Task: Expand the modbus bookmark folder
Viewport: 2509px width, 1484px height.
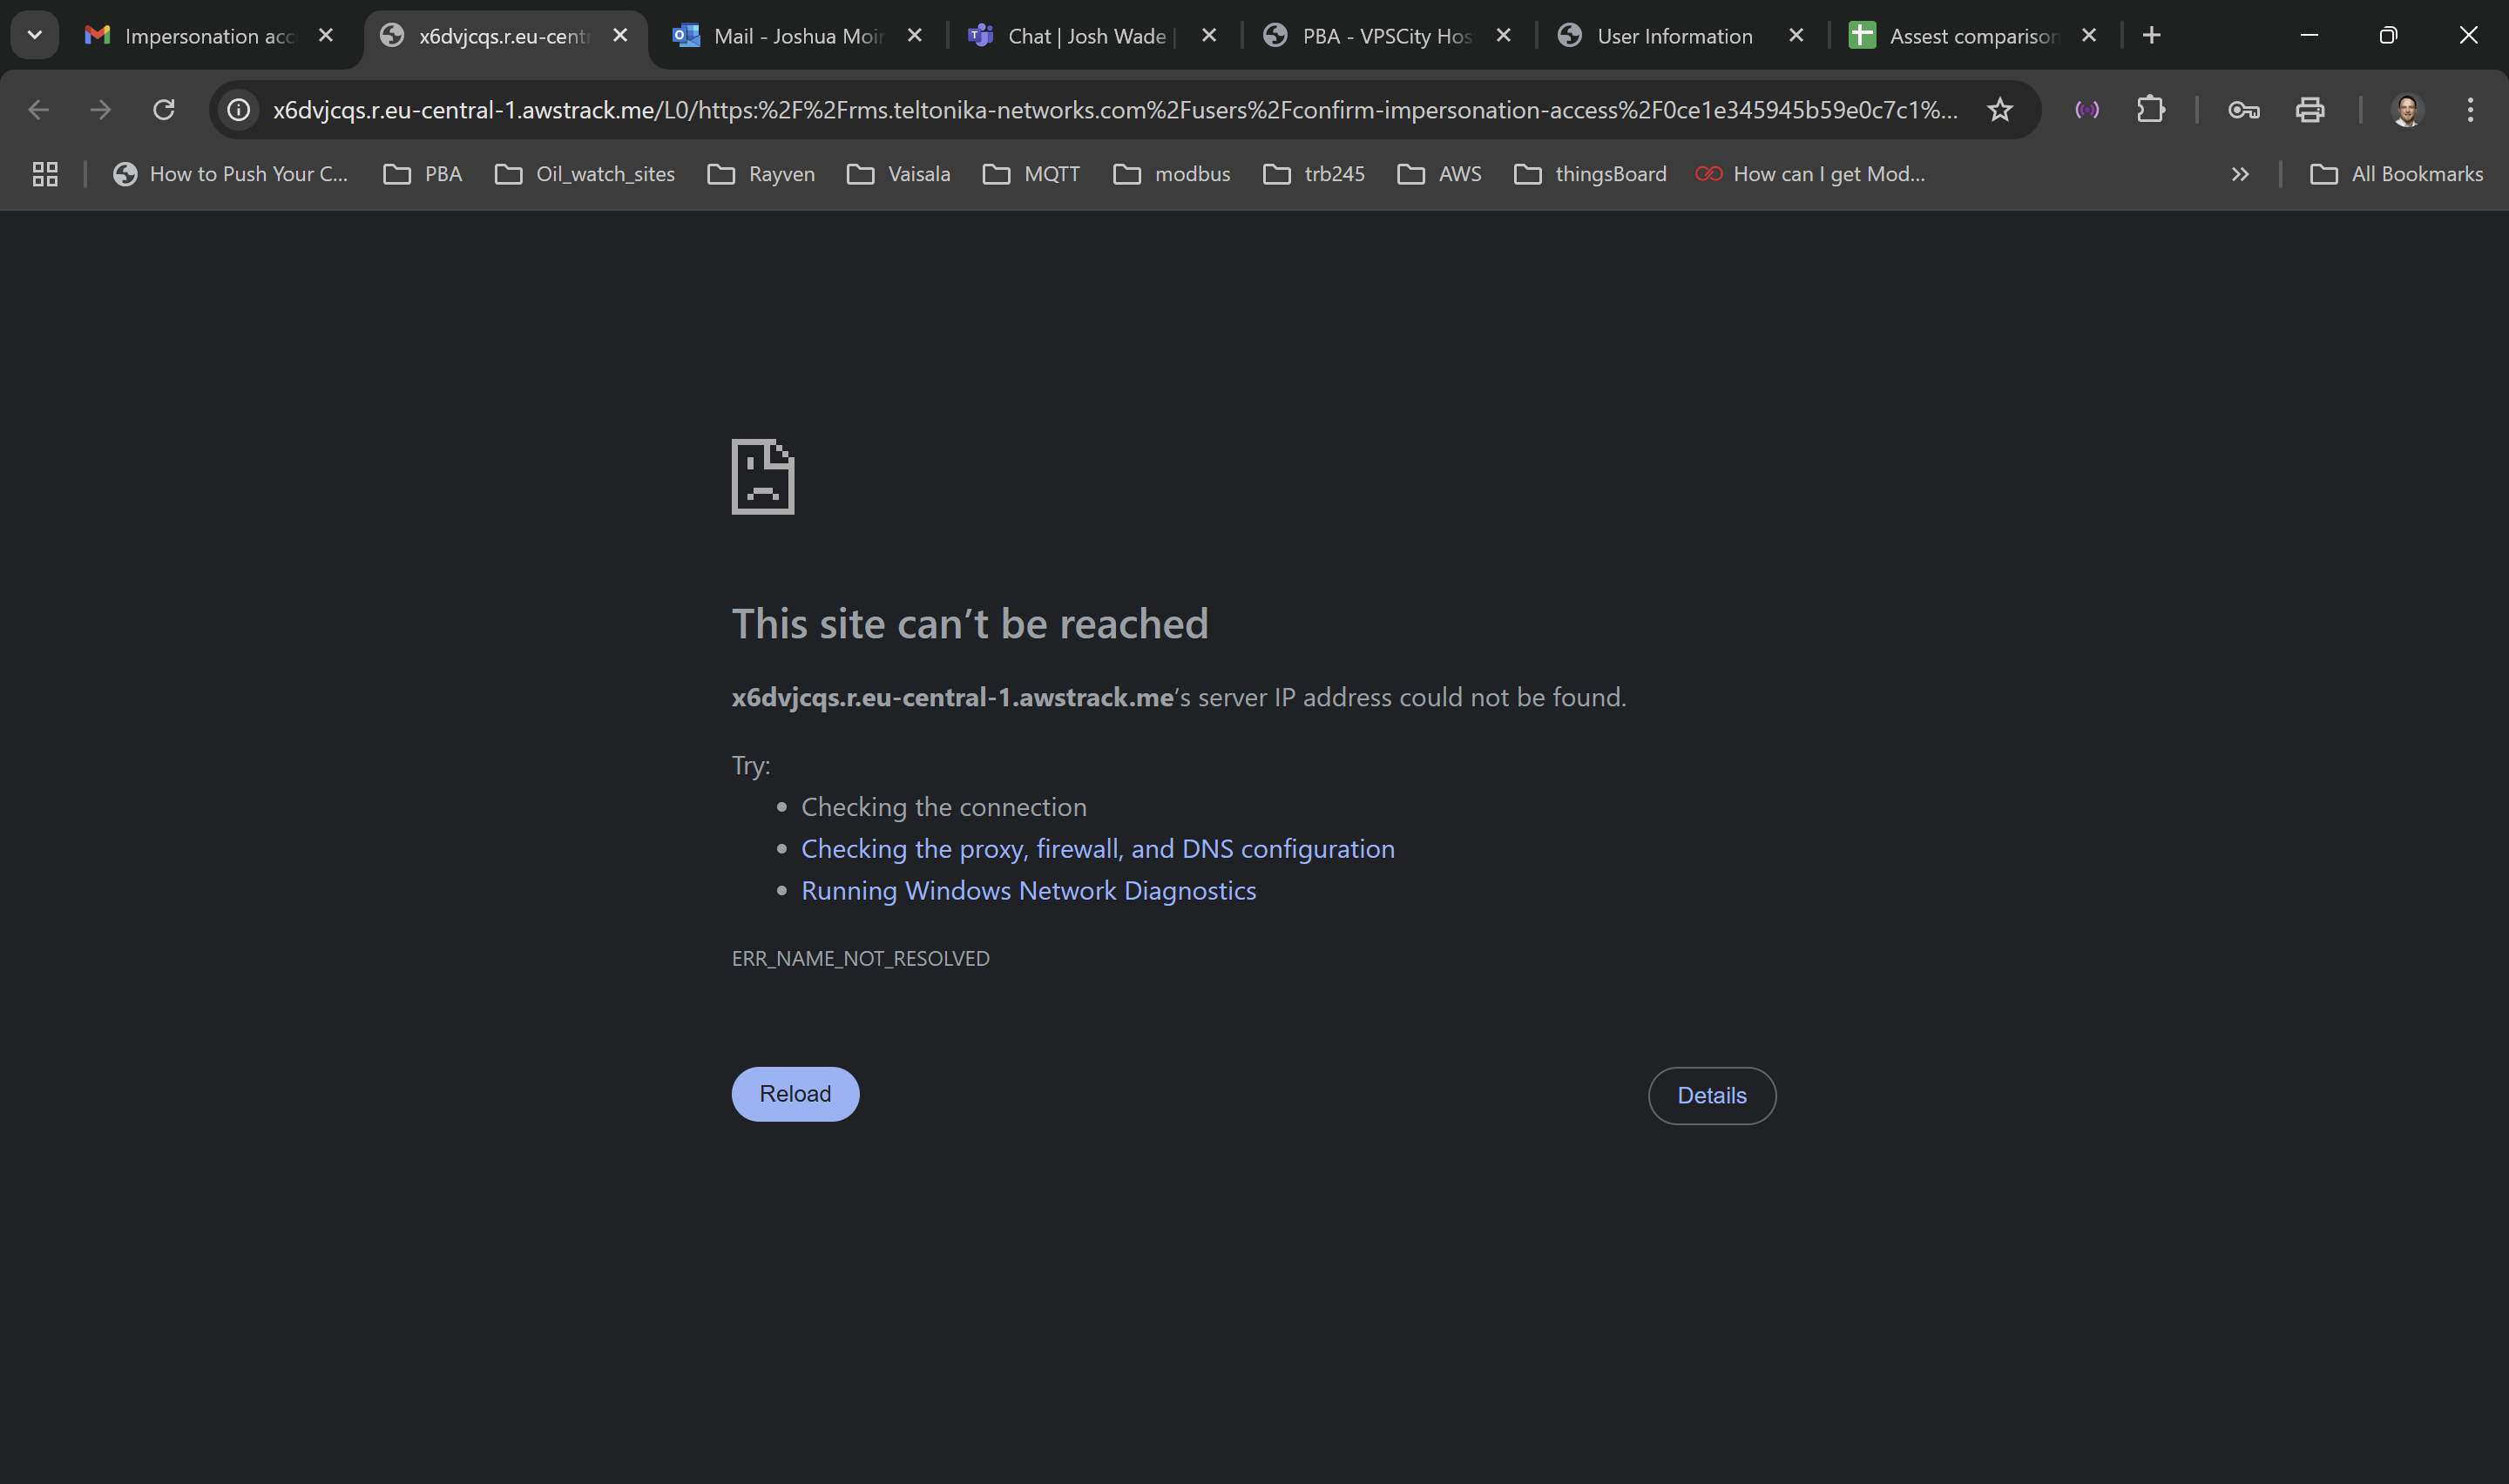Action: point(1172,174)
